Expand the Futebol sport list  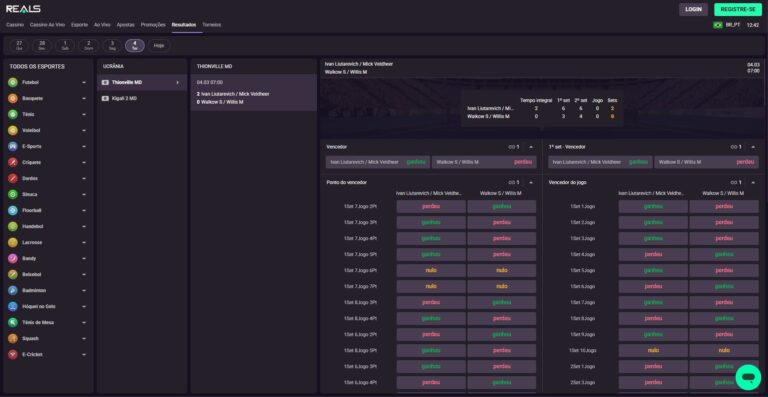(84, 82)
